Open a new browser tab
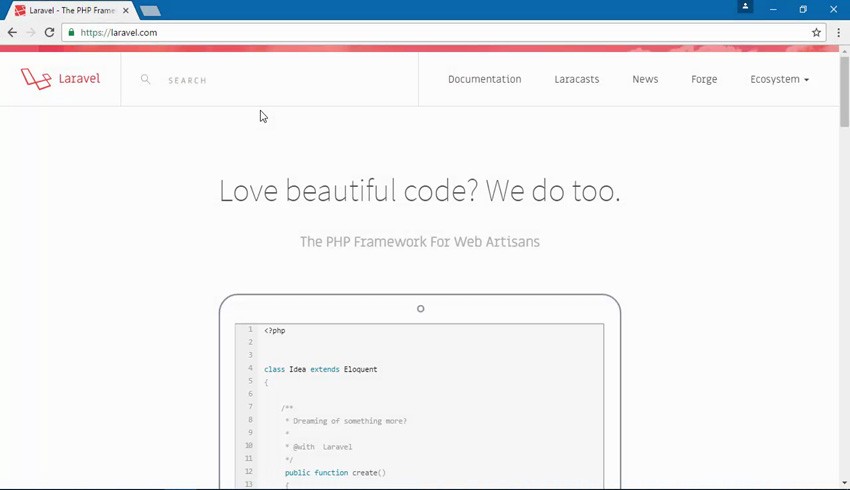 click(x=150, y=10)
